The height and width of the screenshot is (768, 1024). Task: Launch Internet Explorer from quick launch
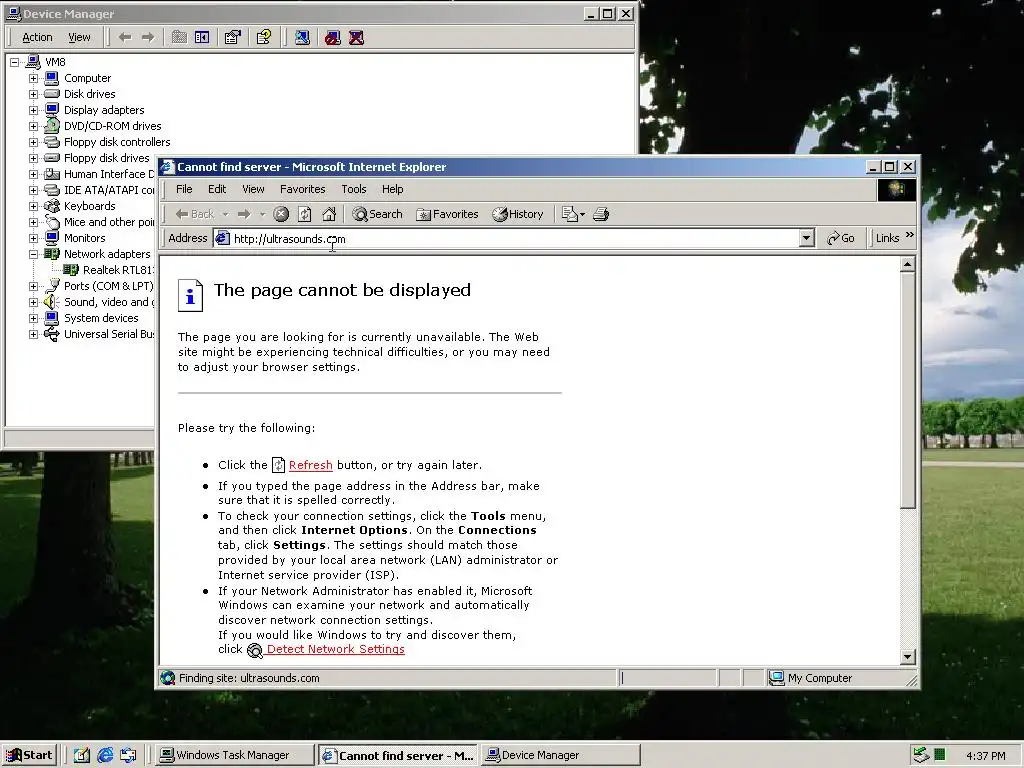click(x=105, y=755)
